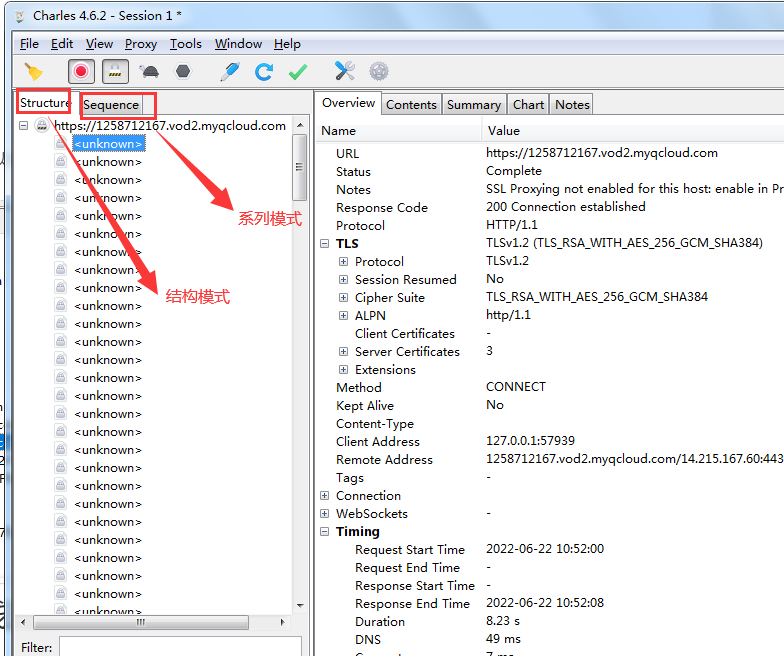Image resolution: width=784 pixels, height=656 pixels.
Task: Open the Tools menu
Action: 186,44
